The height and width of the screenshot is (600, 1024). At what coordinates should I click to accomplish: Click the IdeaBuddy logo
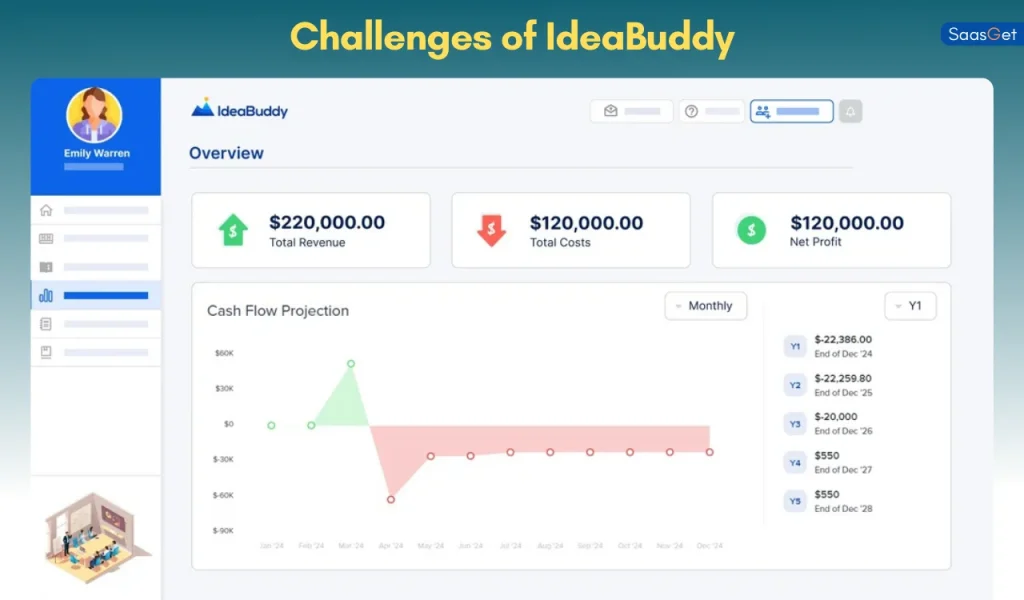239,111
